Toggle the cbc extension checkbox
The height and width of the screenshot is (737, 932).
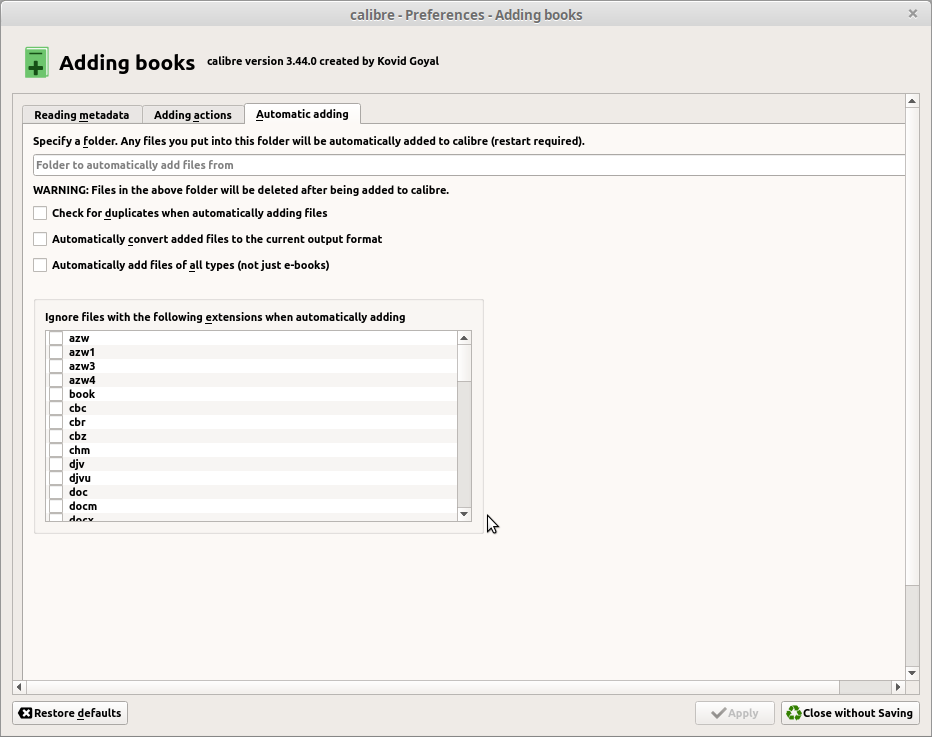(x=56, y=408)
